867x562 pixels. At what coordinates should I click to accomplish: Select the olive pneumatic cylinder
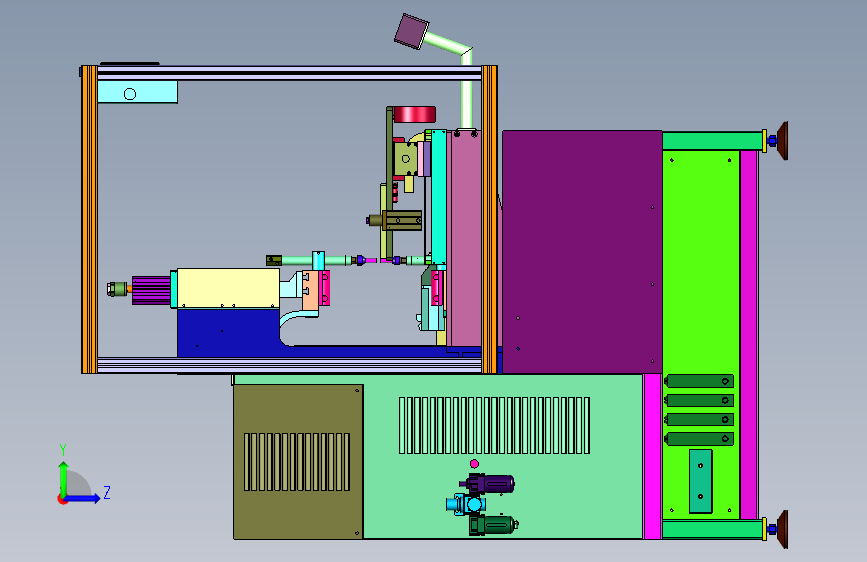402,220
